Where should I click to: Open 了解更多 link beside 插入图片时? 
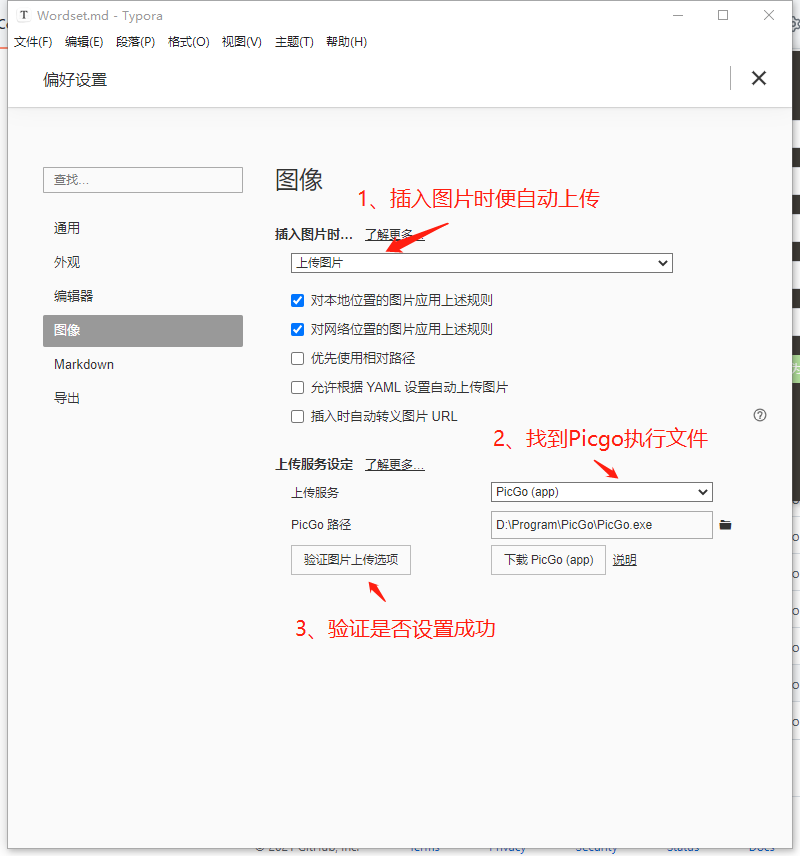[x=394, y=235]
